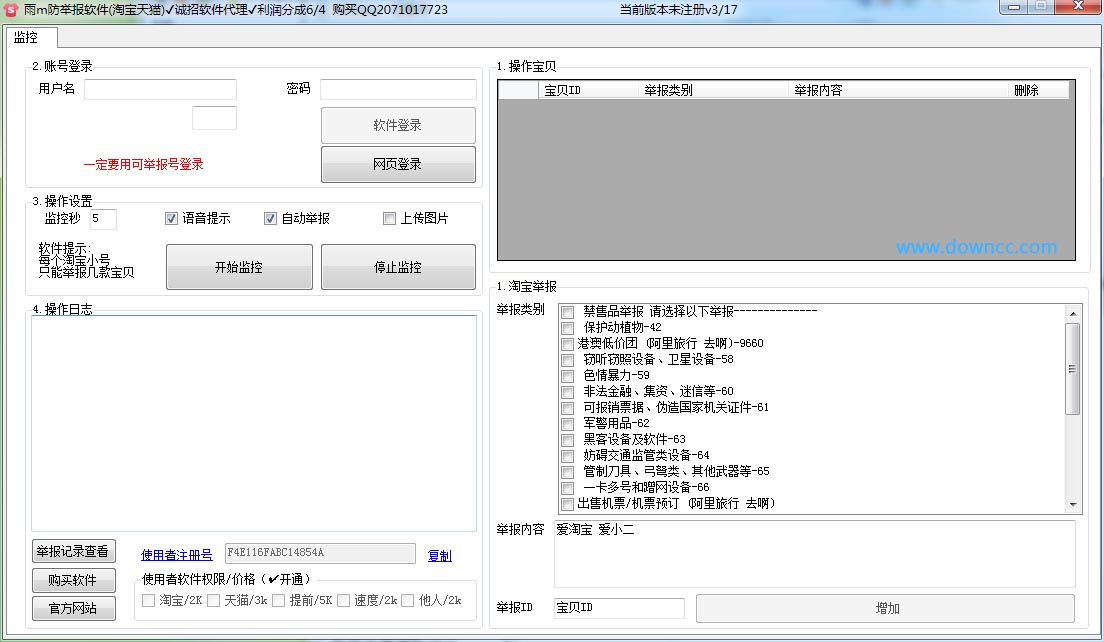Click the 用户名 username input field

pos(160,89)
